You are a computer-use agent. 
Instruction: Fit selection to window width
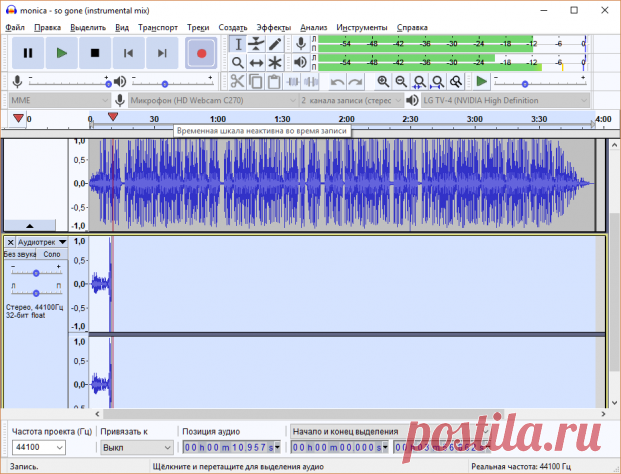pyautogui.click(x=419, y=82)
